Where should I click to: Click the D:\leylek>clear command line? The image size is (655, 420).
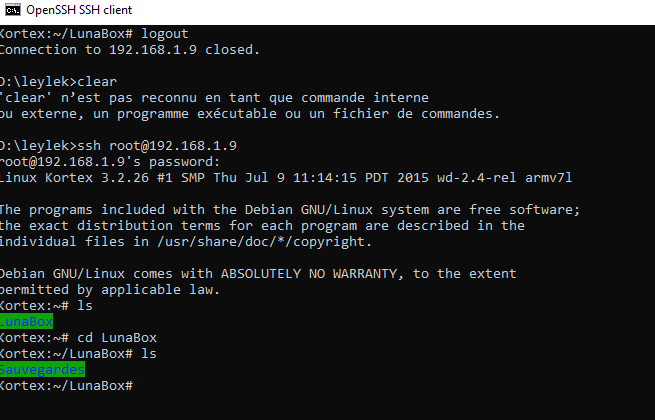(x=58, y=81)
